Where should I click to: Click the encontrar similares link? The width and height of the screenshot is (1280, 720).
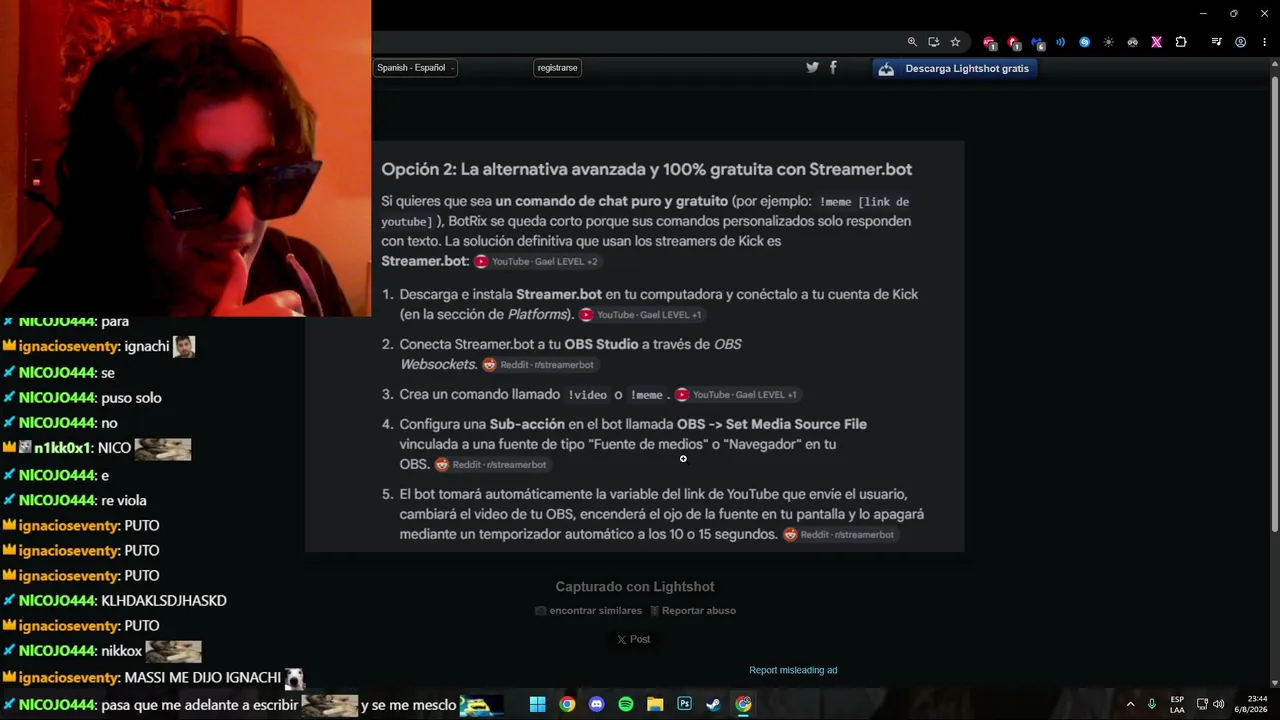[588, 610]
